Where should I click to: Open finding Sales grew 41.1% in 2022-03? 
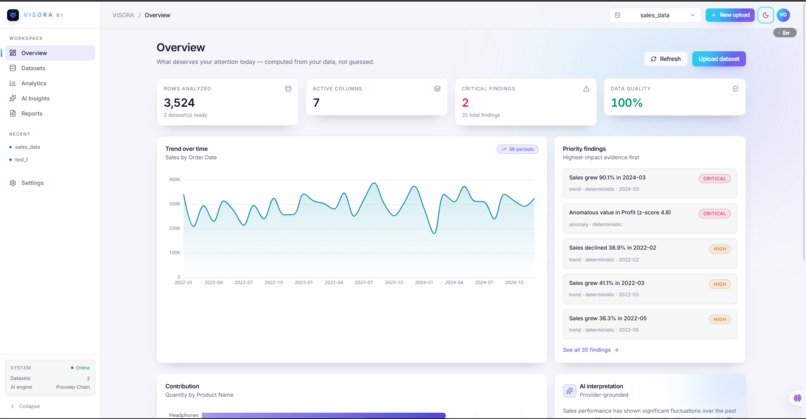[650, 289]
